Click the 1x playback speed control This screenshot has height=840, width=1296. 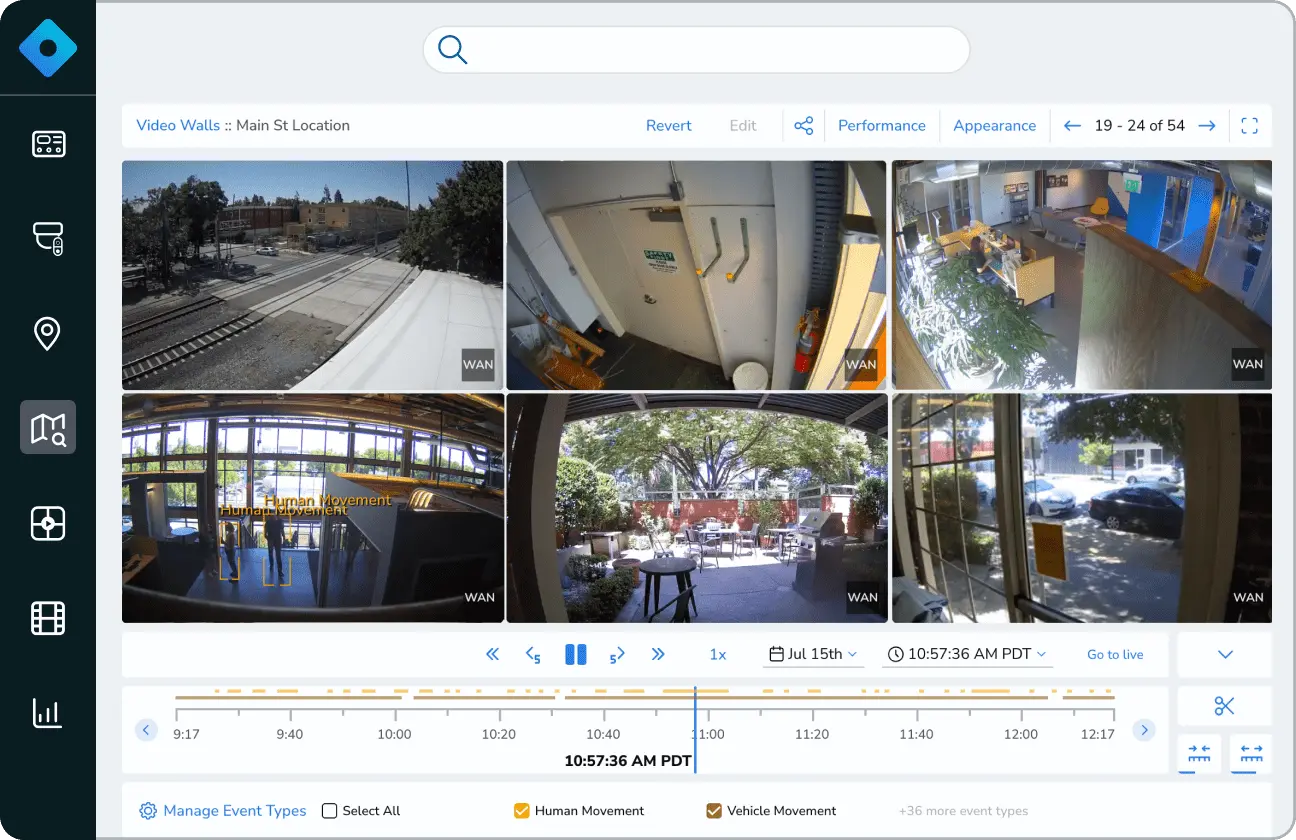(717, 654)
